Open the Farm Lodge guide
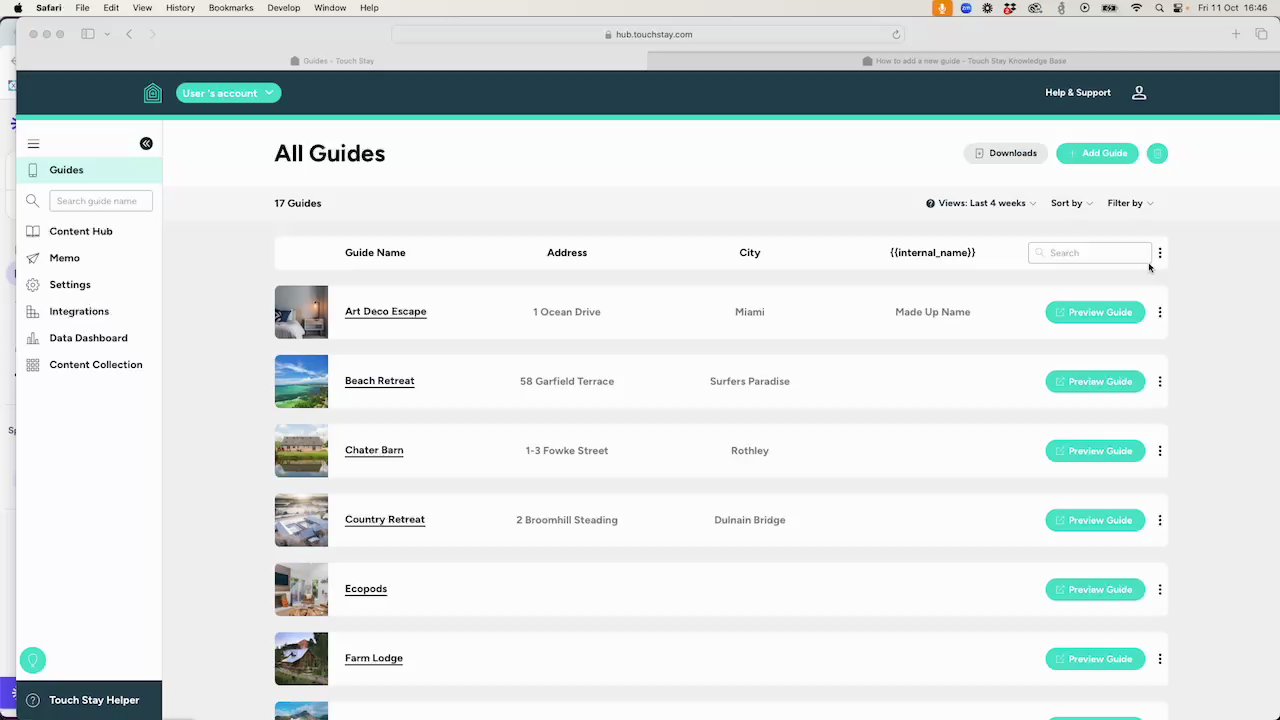This screenshot has height=720, width=1280. [x=374, y=658]
